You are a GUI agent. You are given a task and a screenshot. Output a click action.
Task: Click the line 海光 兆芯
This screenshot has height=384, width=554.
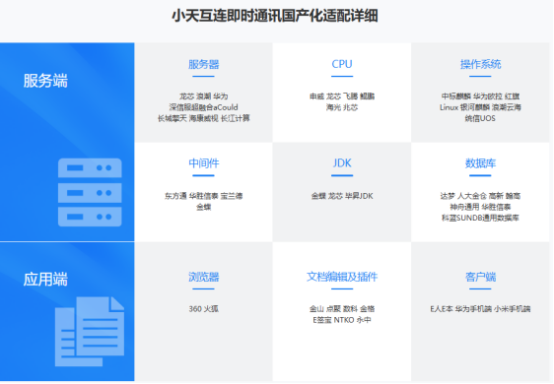(x=342, y=107)
